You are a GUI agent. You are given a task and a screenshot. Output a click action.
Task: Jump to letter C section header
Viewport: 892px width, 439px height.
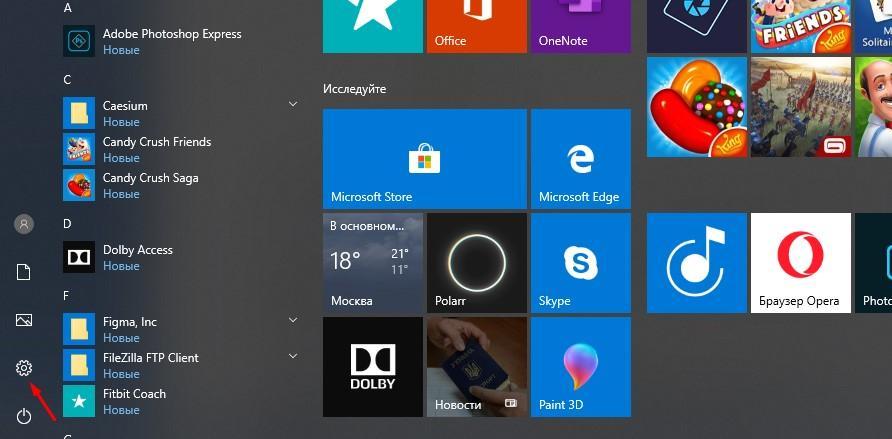tap(67, 80)
